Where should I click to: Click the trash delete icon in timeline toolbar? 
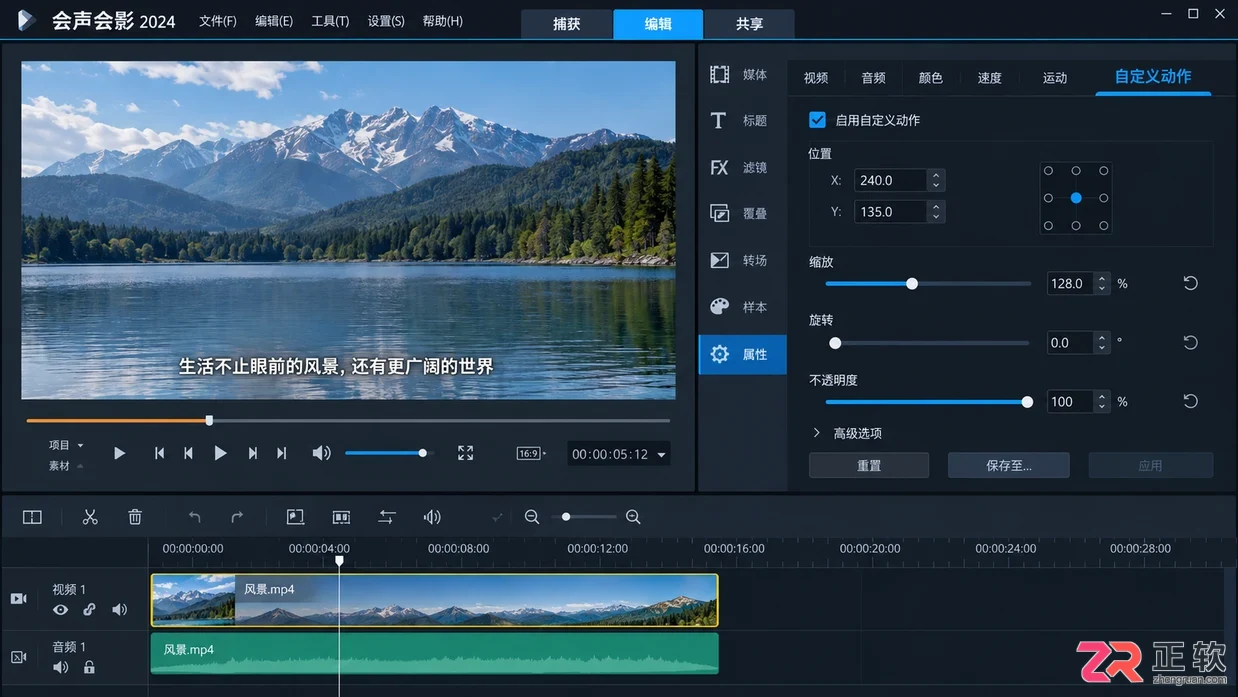tap(135, 517)
